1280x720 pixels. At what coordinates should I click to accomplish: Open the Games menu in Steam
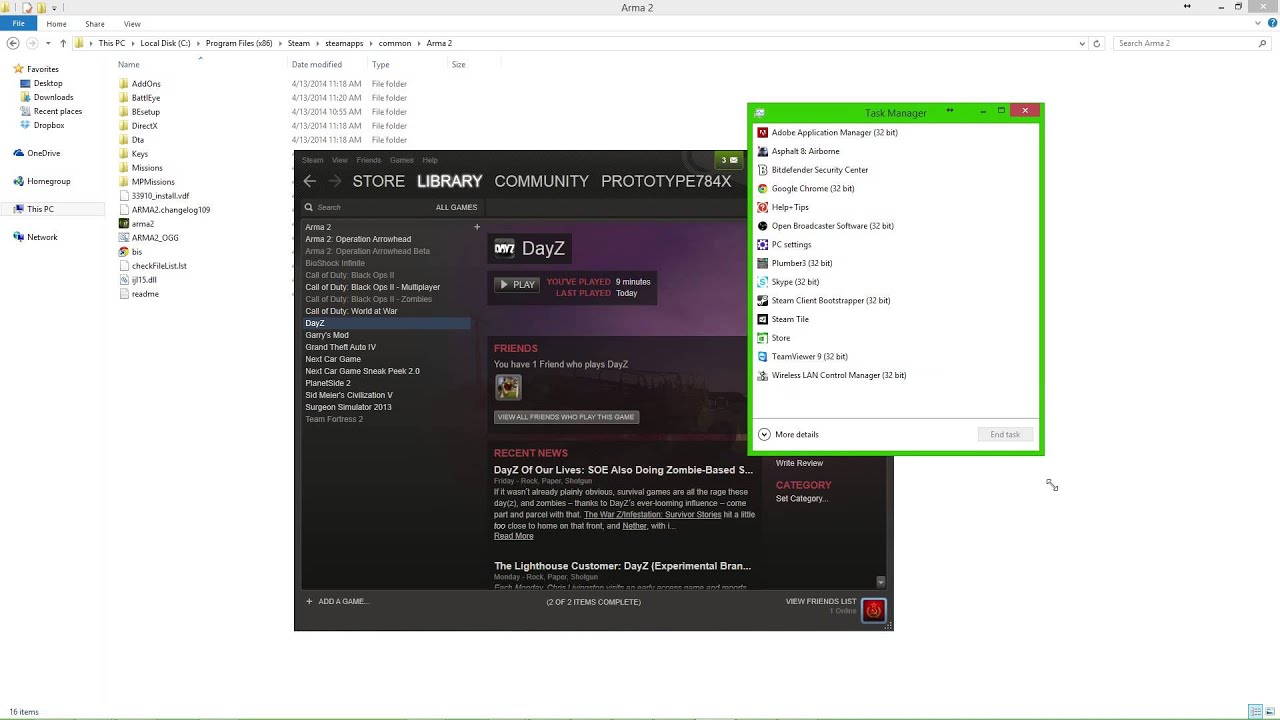point(401,160)
